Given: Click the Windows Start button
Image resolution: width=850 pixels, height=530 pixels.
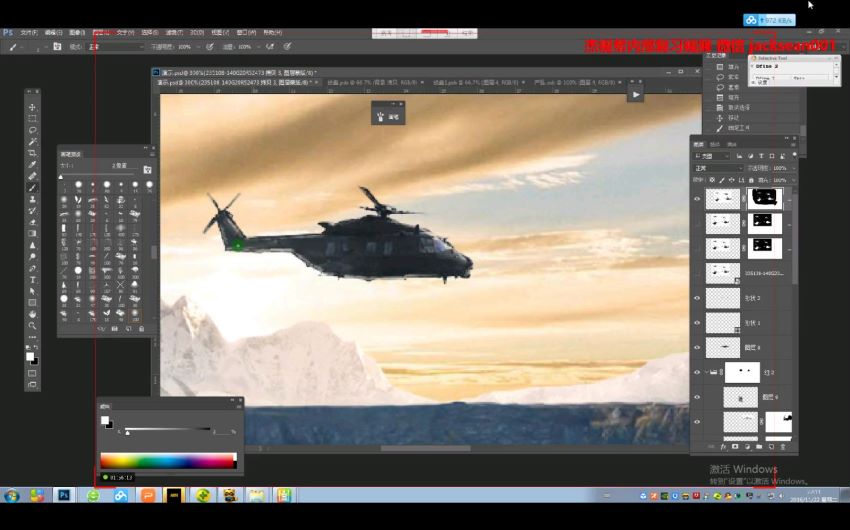Looking at the screenshot, I should 11,495.
